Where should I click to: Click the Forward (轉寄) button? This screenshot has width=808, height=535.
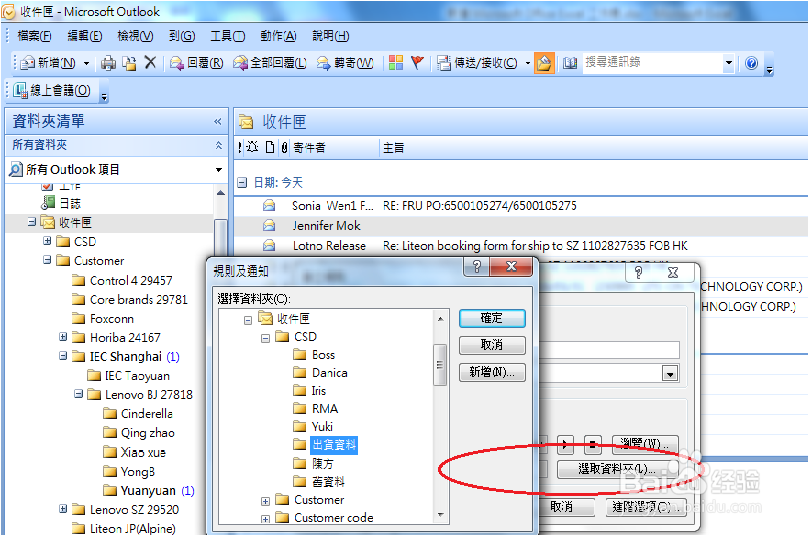coord(345,63)
